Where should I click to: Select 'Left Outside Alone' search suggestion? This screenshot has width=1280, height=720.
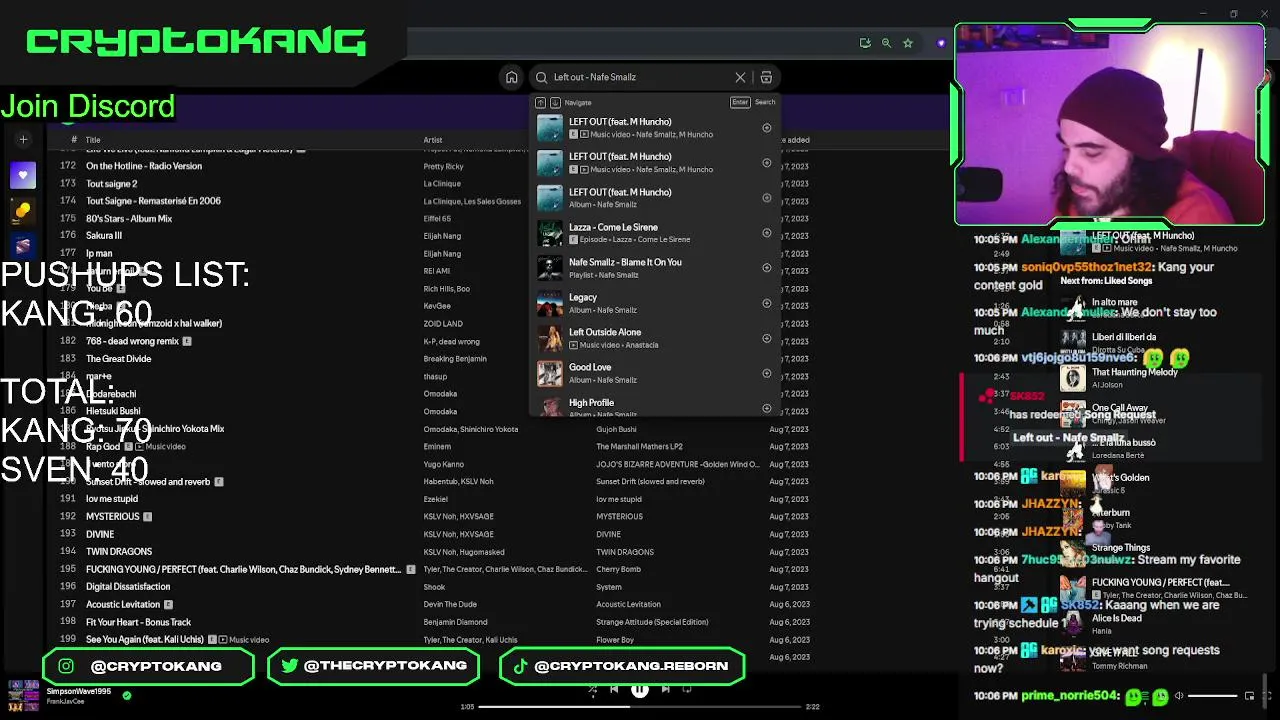pos(656,338)
